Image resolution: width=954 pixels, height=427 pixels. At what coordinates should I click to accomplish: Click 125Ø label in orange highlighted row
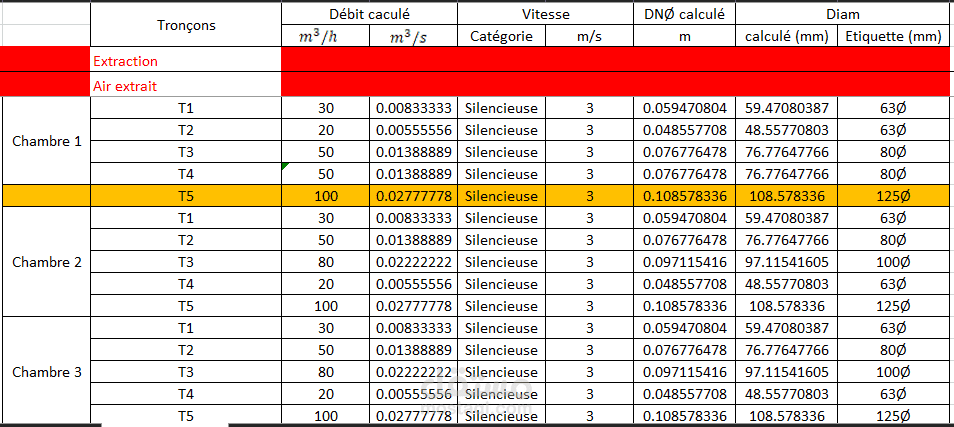click(894, 196)
